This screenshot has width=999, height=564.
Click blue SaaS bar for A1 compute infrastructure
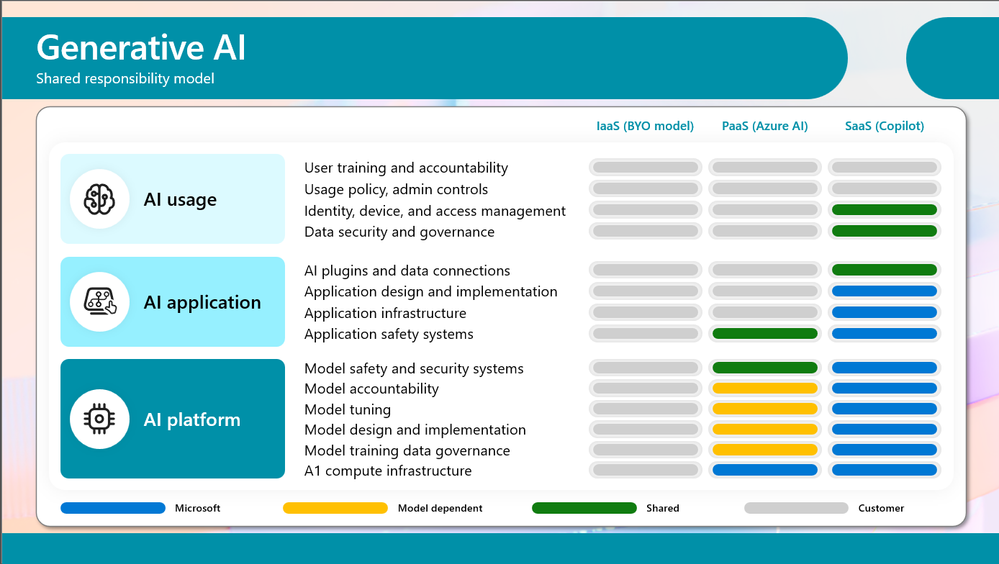[x=884, y=470]
